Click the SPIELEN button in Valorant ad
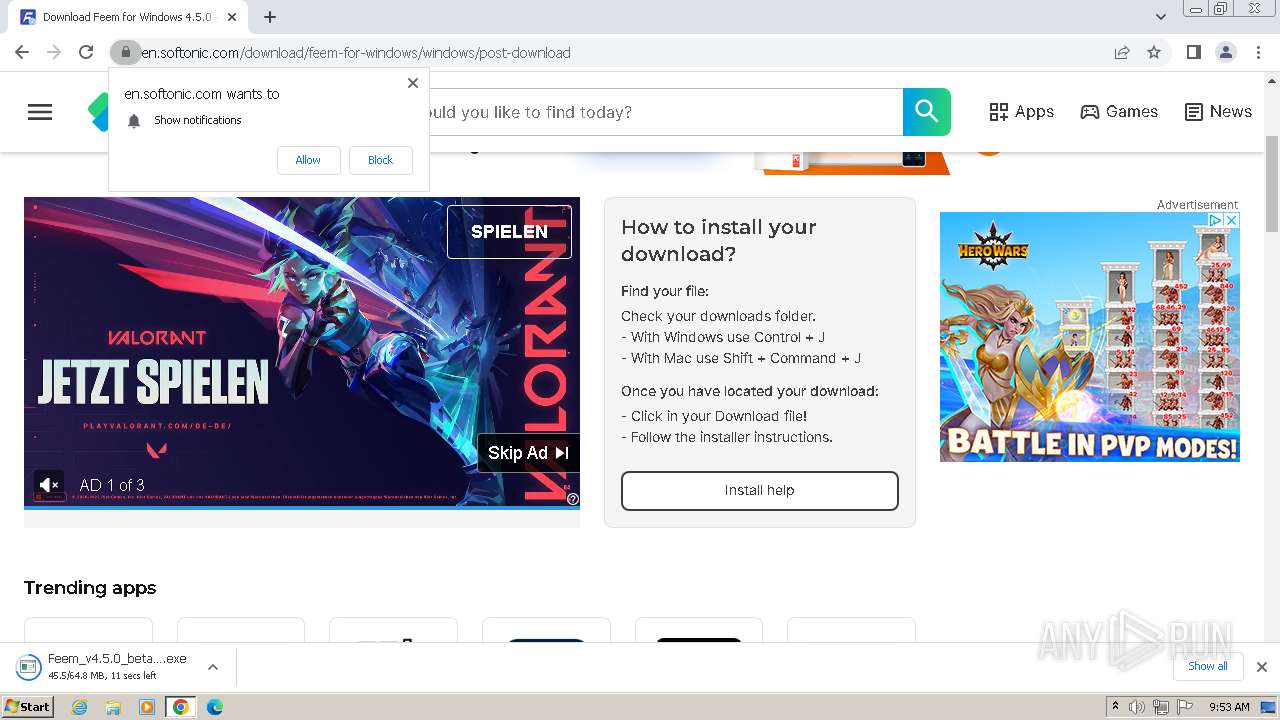Screen dimensions: 1280x720 click(509, 231)
